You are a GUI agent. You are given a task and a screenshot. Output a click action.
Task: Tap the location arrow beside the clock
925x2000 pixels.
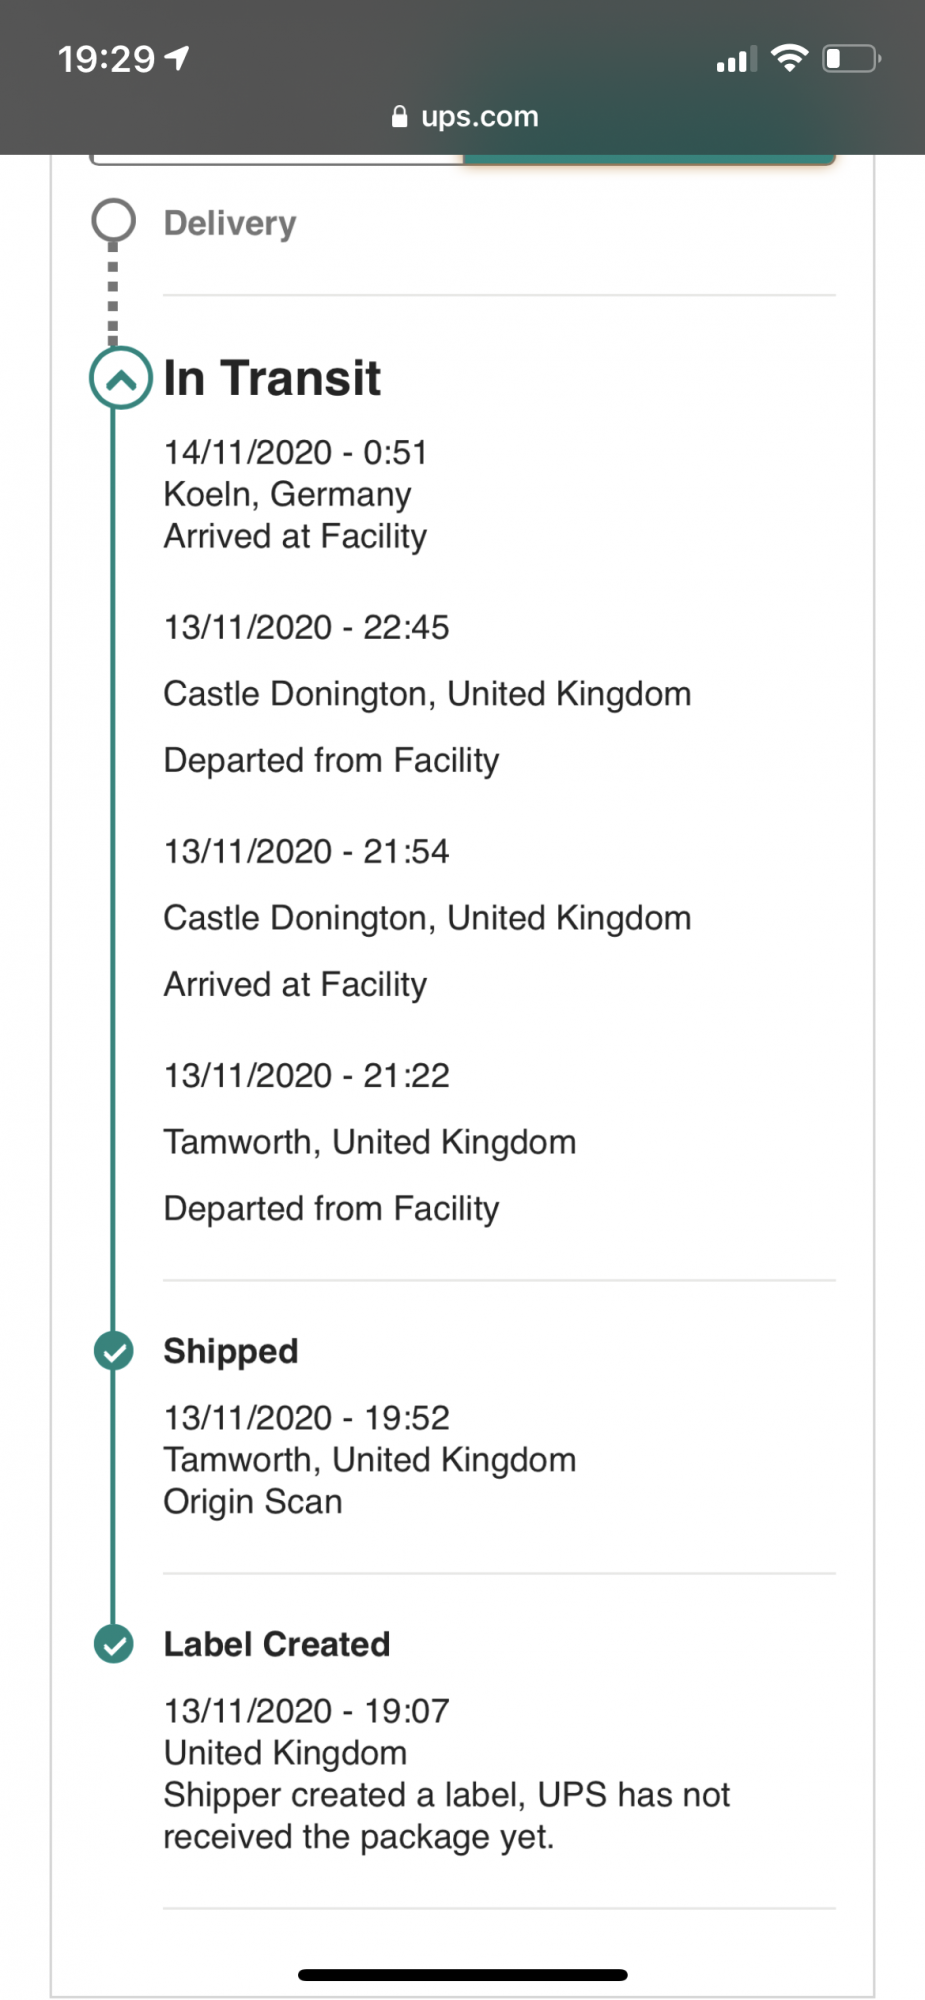(x=177, y=58)
